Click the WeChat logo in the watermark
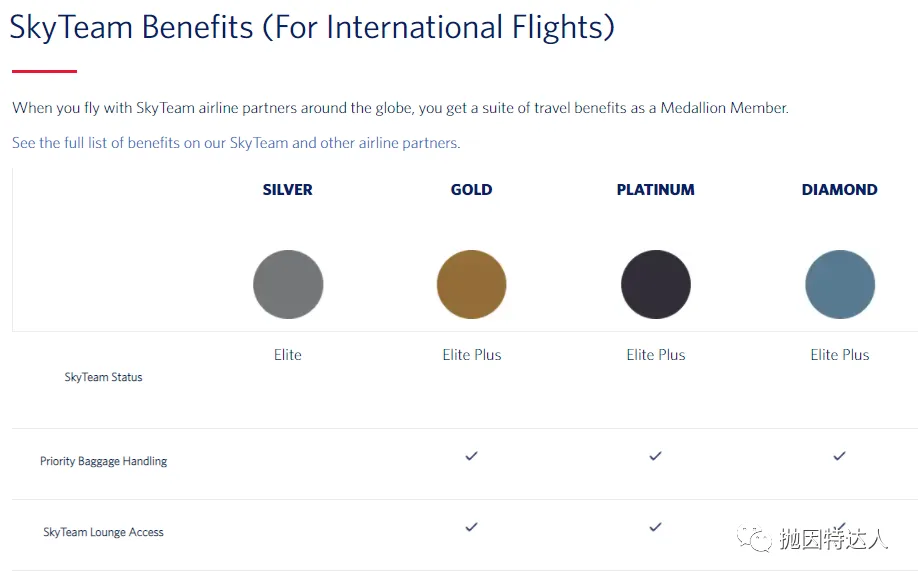918x579 pixels. 755,538
